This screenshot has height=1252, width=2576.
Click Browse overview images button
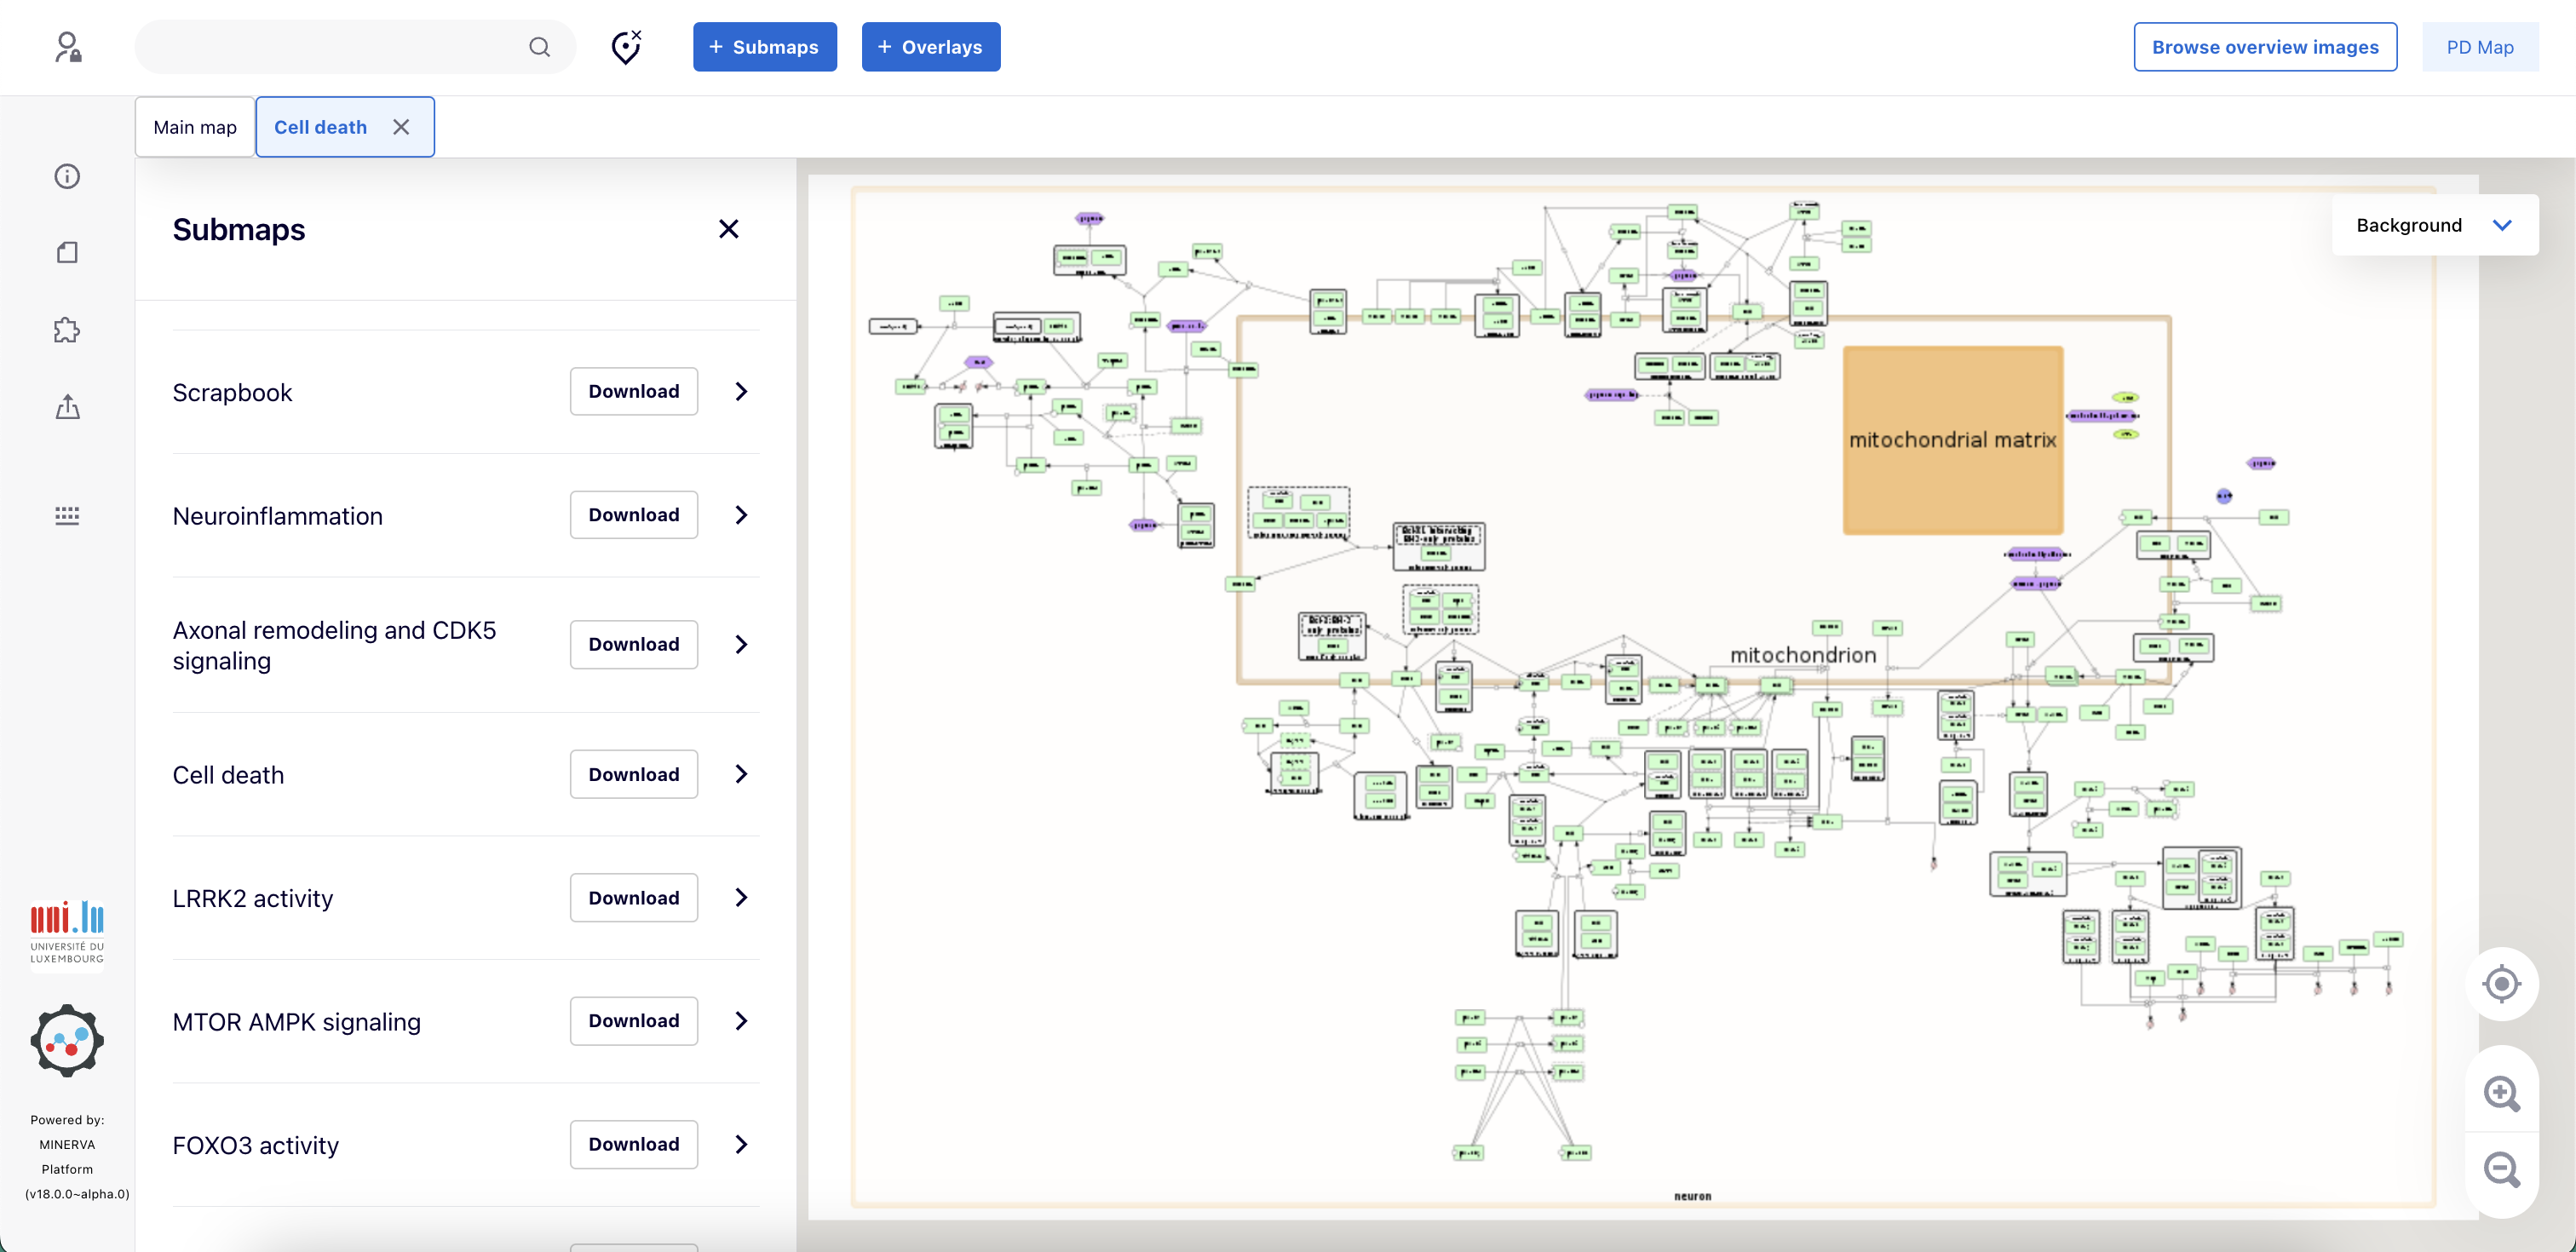[2264, 47]
